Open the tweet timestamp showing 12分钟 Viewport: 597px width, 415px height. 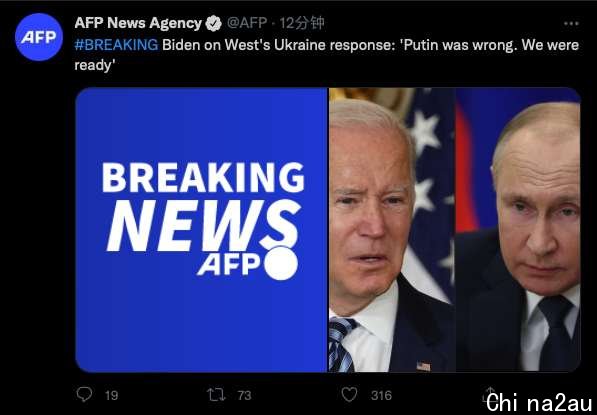click(x=302, y=23)
